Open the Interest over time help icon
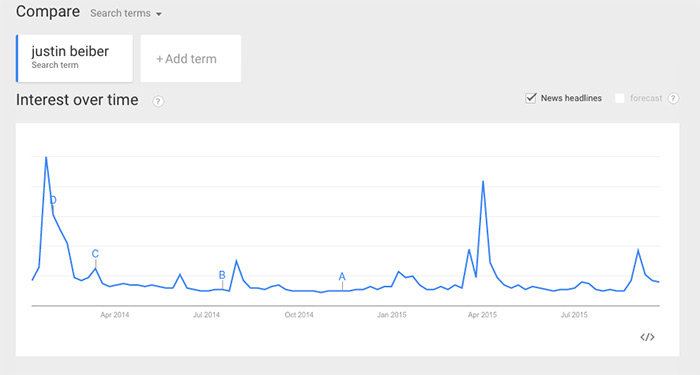Viewport: 700px width, 375px height. (x=158, y=101)
